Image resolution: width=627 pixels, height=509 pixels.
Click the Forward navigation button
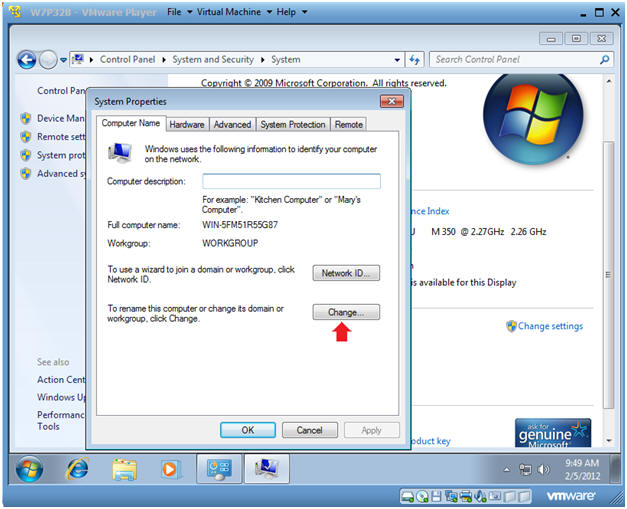(48, 60)
